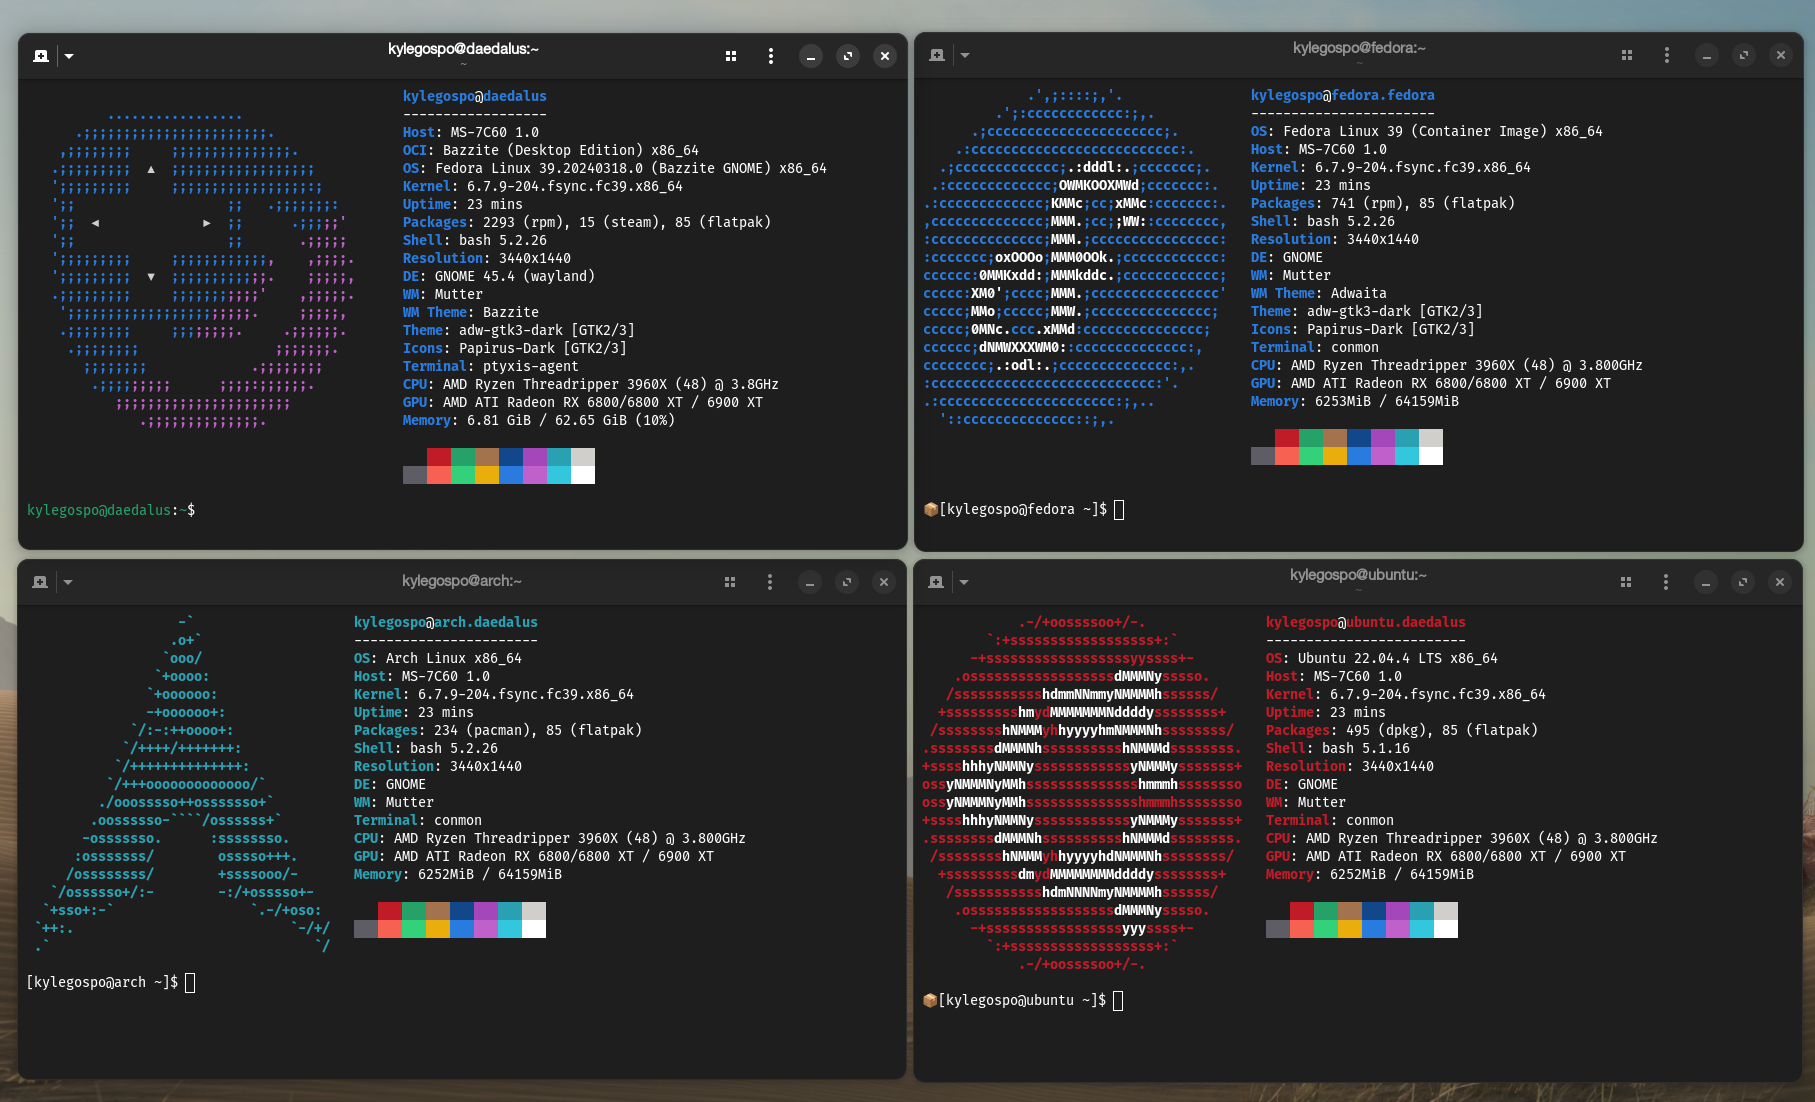1815x1102 pixels.
Task: Show the tab overview grid in ubuntu window
Action: click(x=1626, y=582)
